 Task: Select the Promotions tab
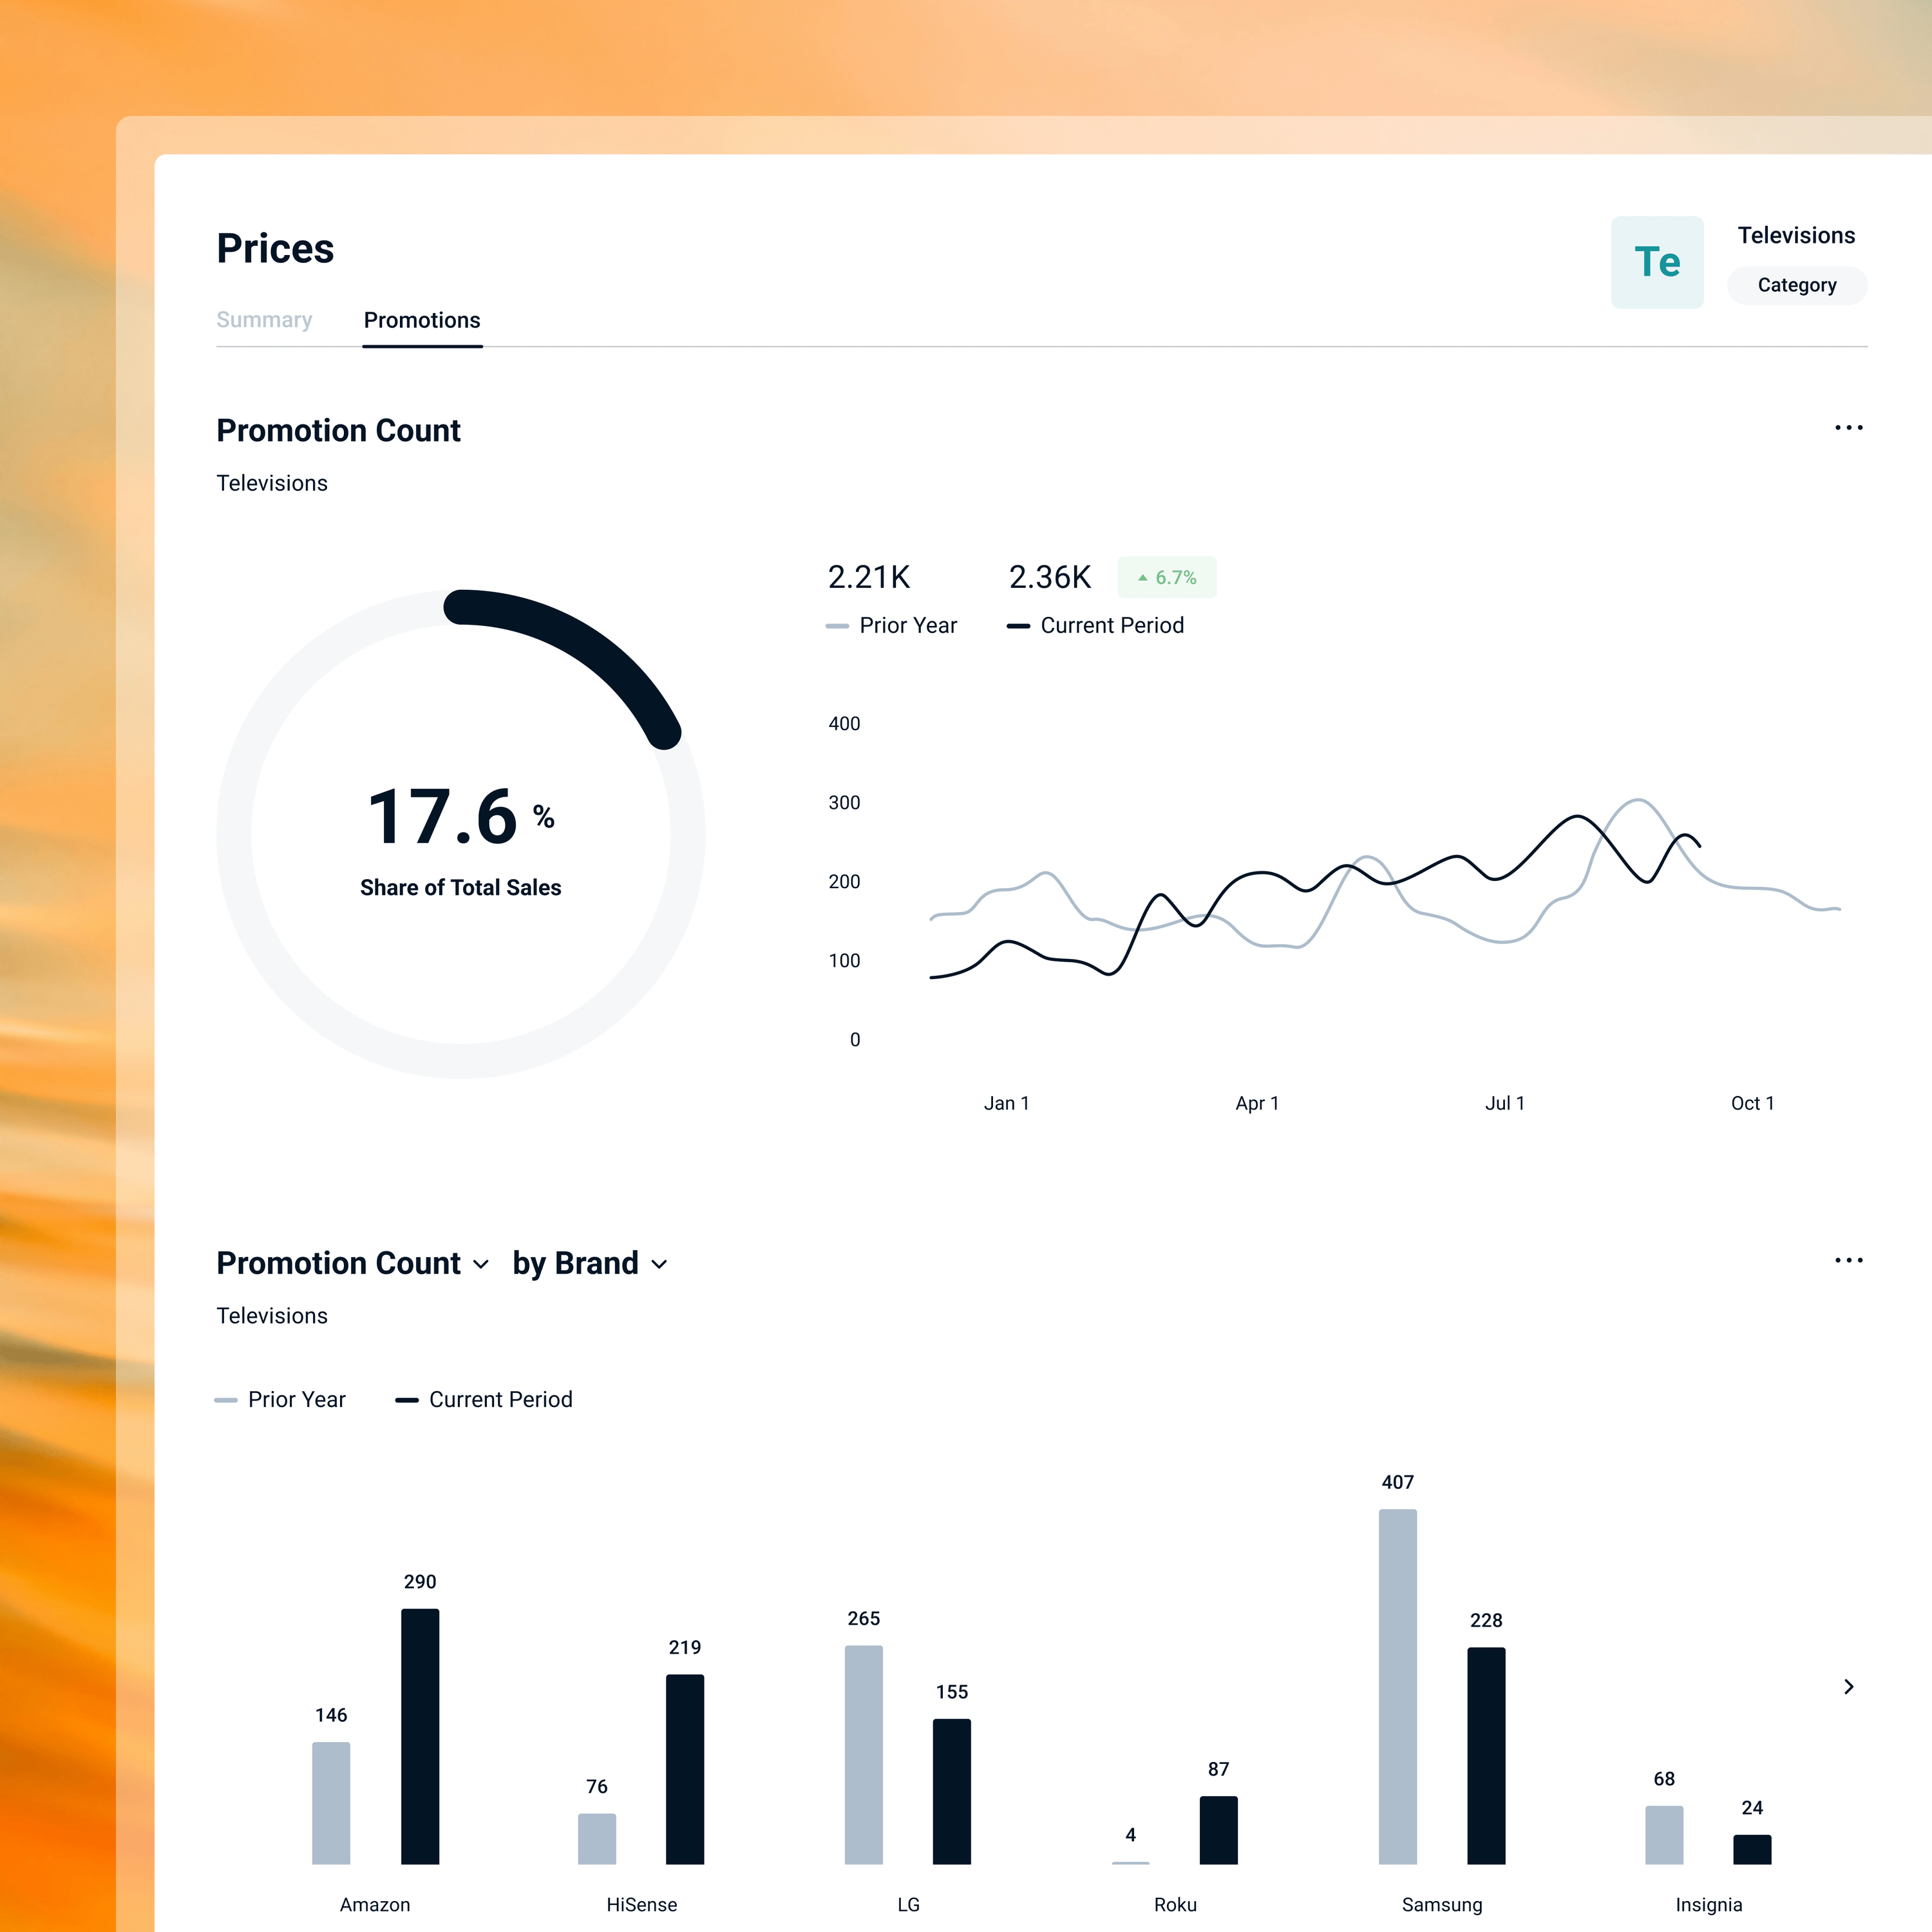[x=422, y=320]
